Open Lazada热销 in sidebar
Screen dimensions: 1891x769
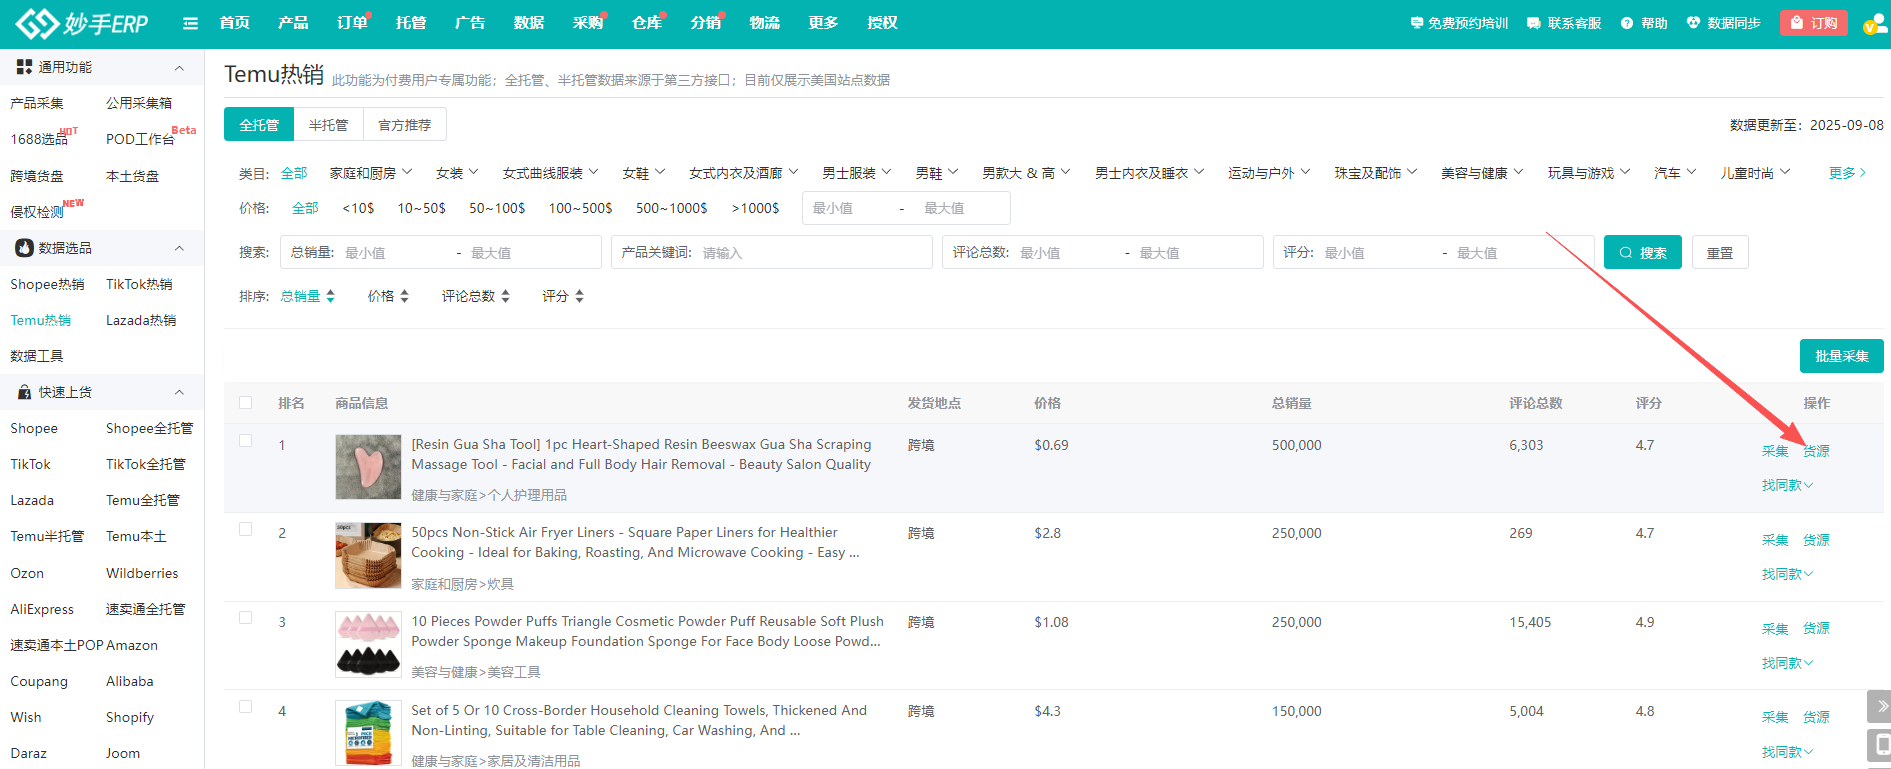(141, 320)
